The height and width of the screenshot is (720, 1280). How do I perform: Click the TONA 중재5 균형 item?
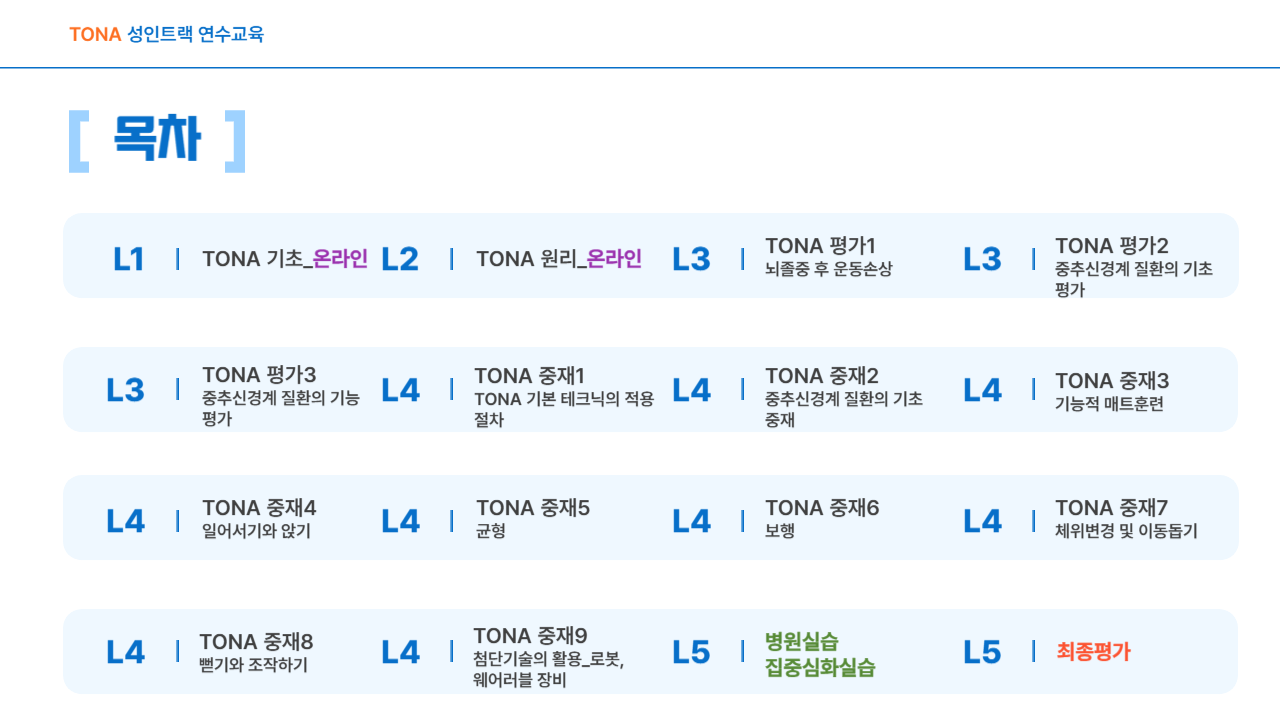533,518
